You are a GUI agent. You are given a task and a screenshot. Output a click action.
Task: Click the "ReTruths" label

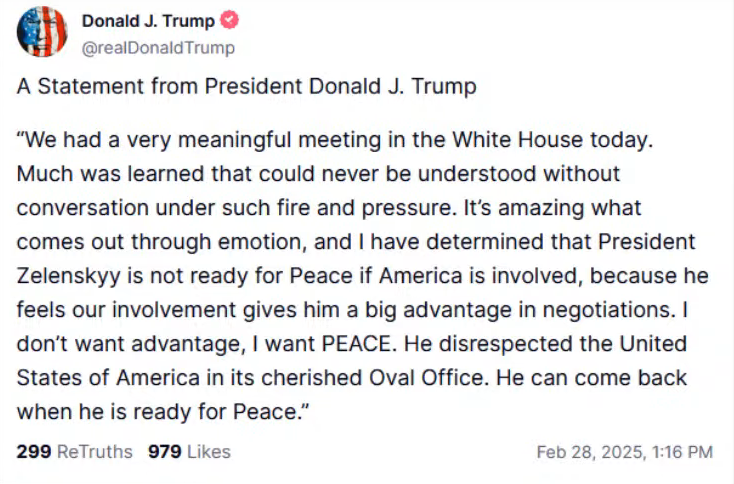(x=94, y=452)
